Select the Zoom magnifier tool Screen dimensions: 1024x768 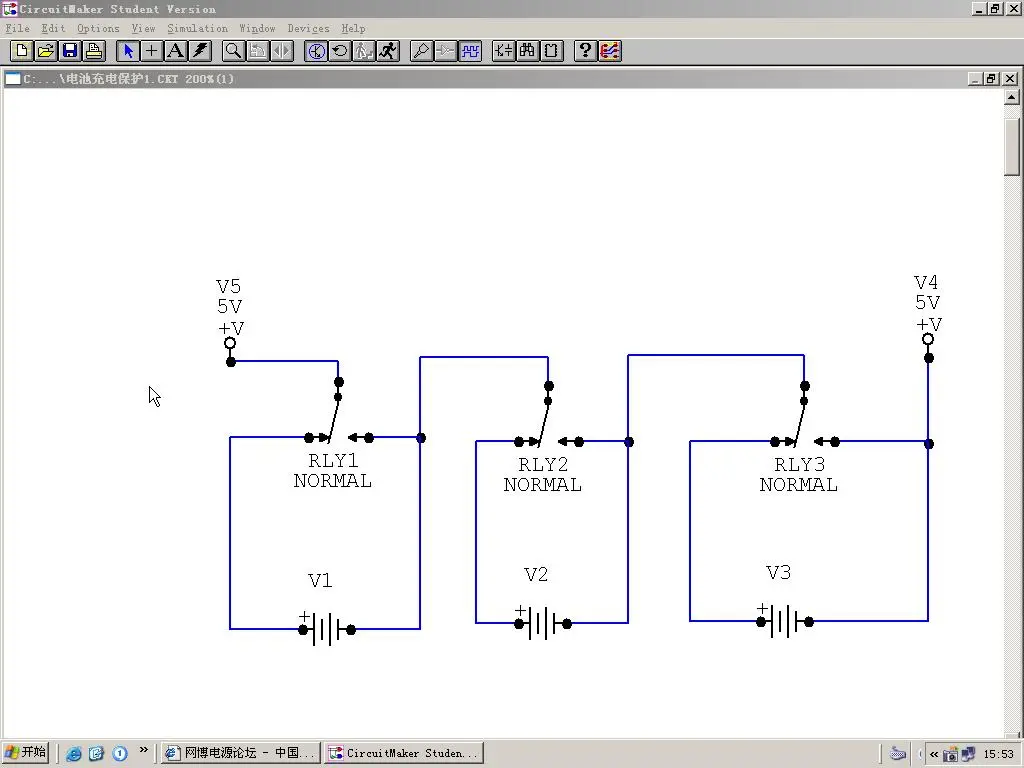click(233, 51)
